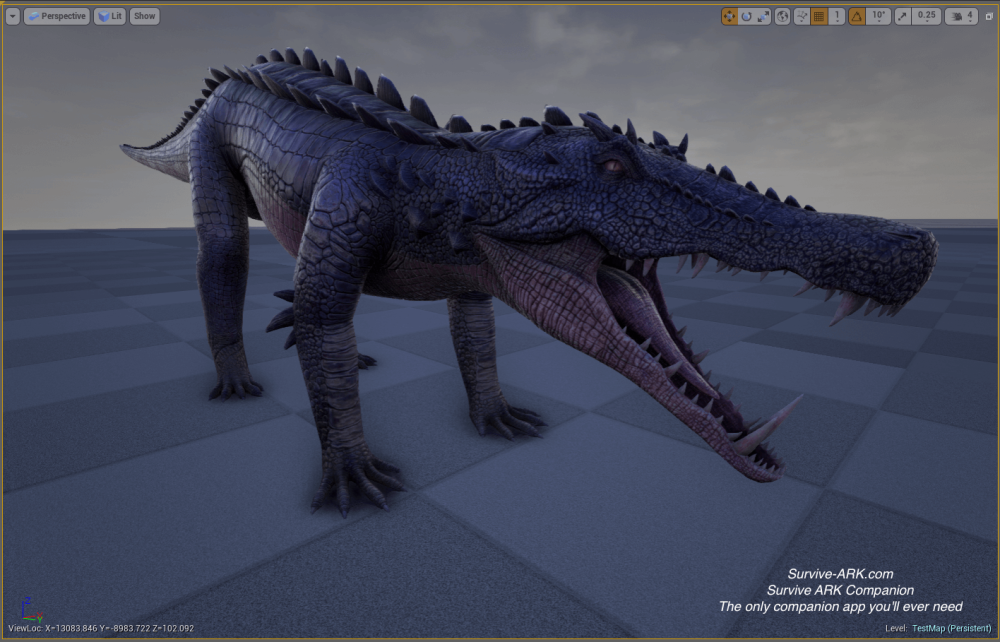Open the 0.25 scale snap dropdown
The height and width of the screenshot is (642, 1000).
pyautogui.click(x=927, y=17)
